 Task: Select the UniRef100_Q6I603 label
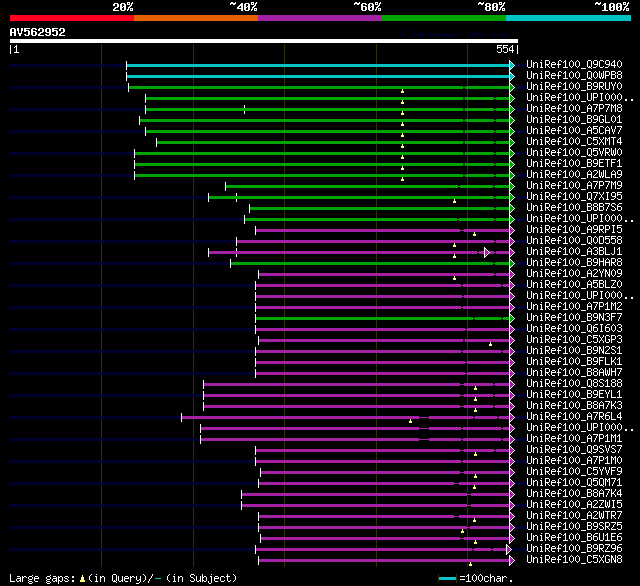(x=574, y=329)
